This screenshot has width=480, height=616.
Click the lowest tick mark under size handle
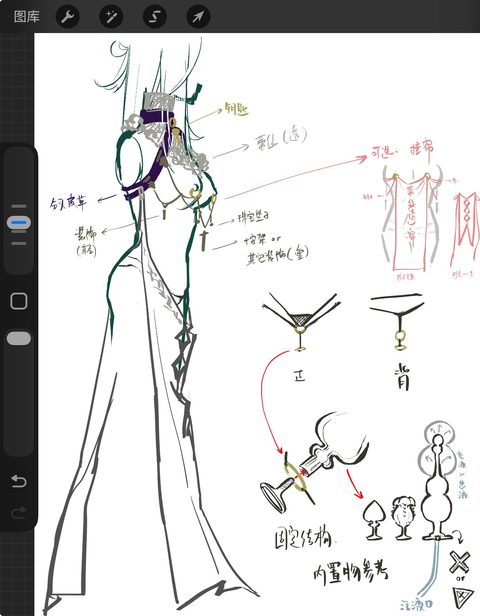[x=19, y=244]
